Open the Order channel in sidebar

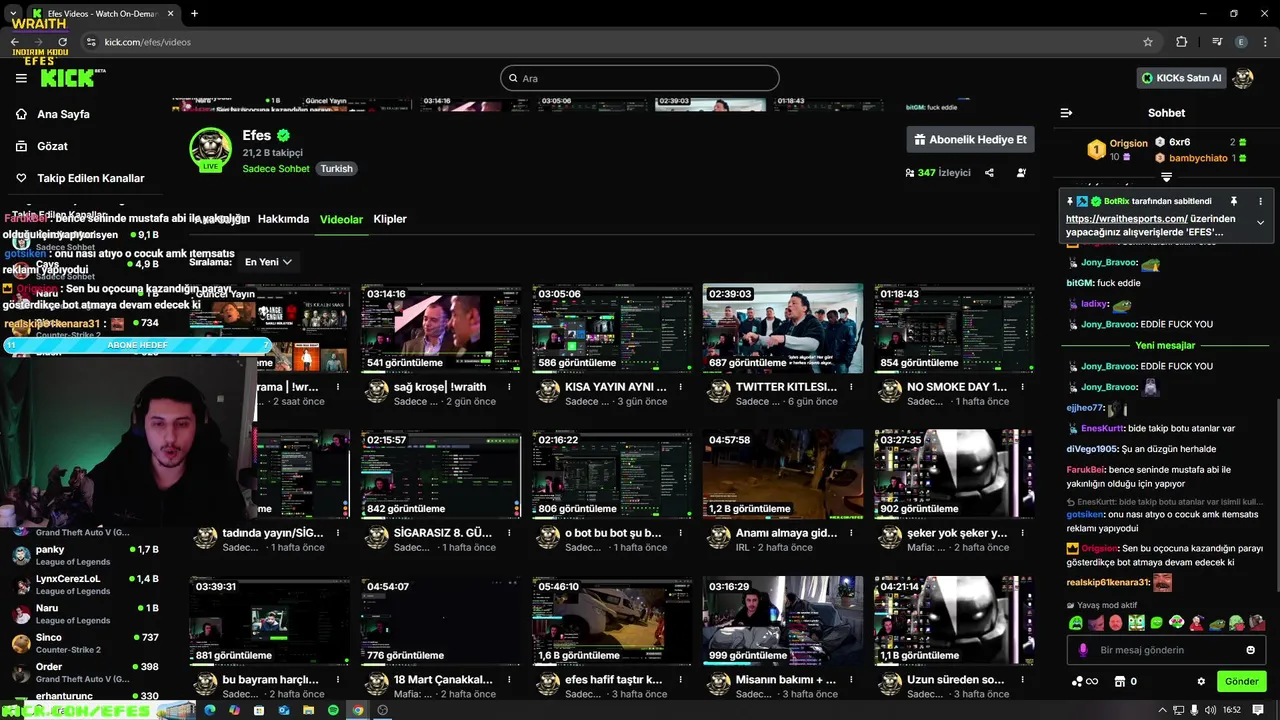(85, 672)
